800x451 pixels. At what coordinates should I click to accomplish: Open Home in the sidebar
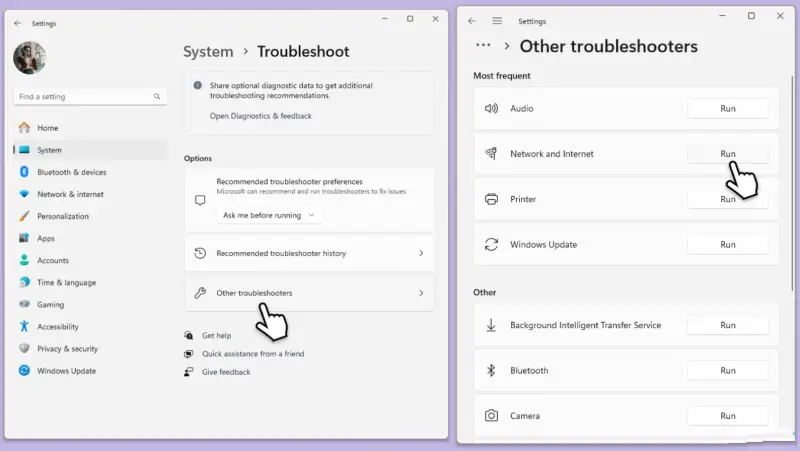click(x=90, y=128)
